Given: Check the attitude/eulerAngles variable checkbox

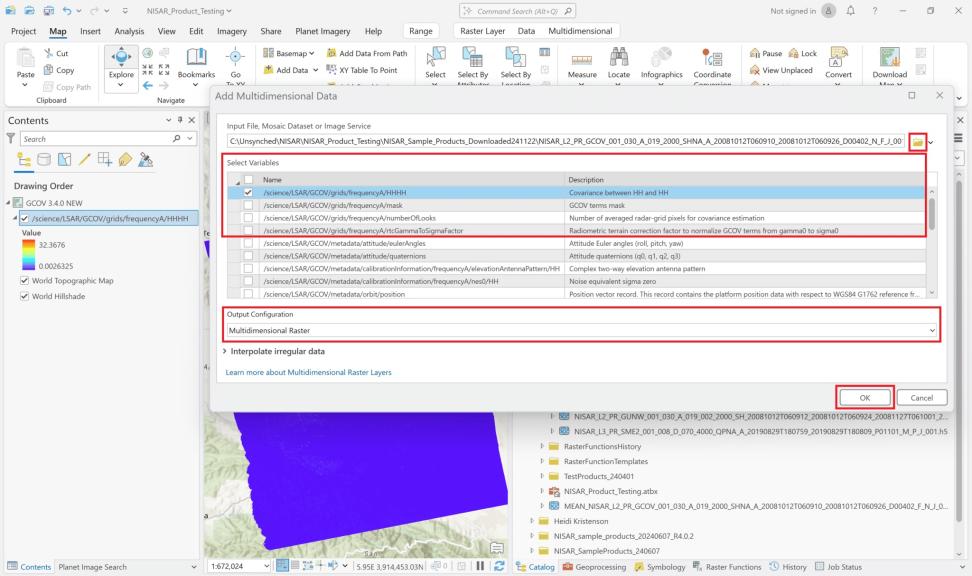Looking at the screenshot, I should coord(248,244).
